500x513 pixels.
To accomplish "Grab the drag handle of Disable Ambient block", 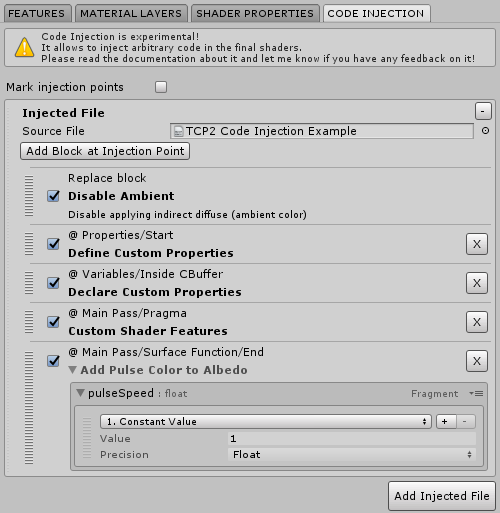I will [x=29, y=196].
